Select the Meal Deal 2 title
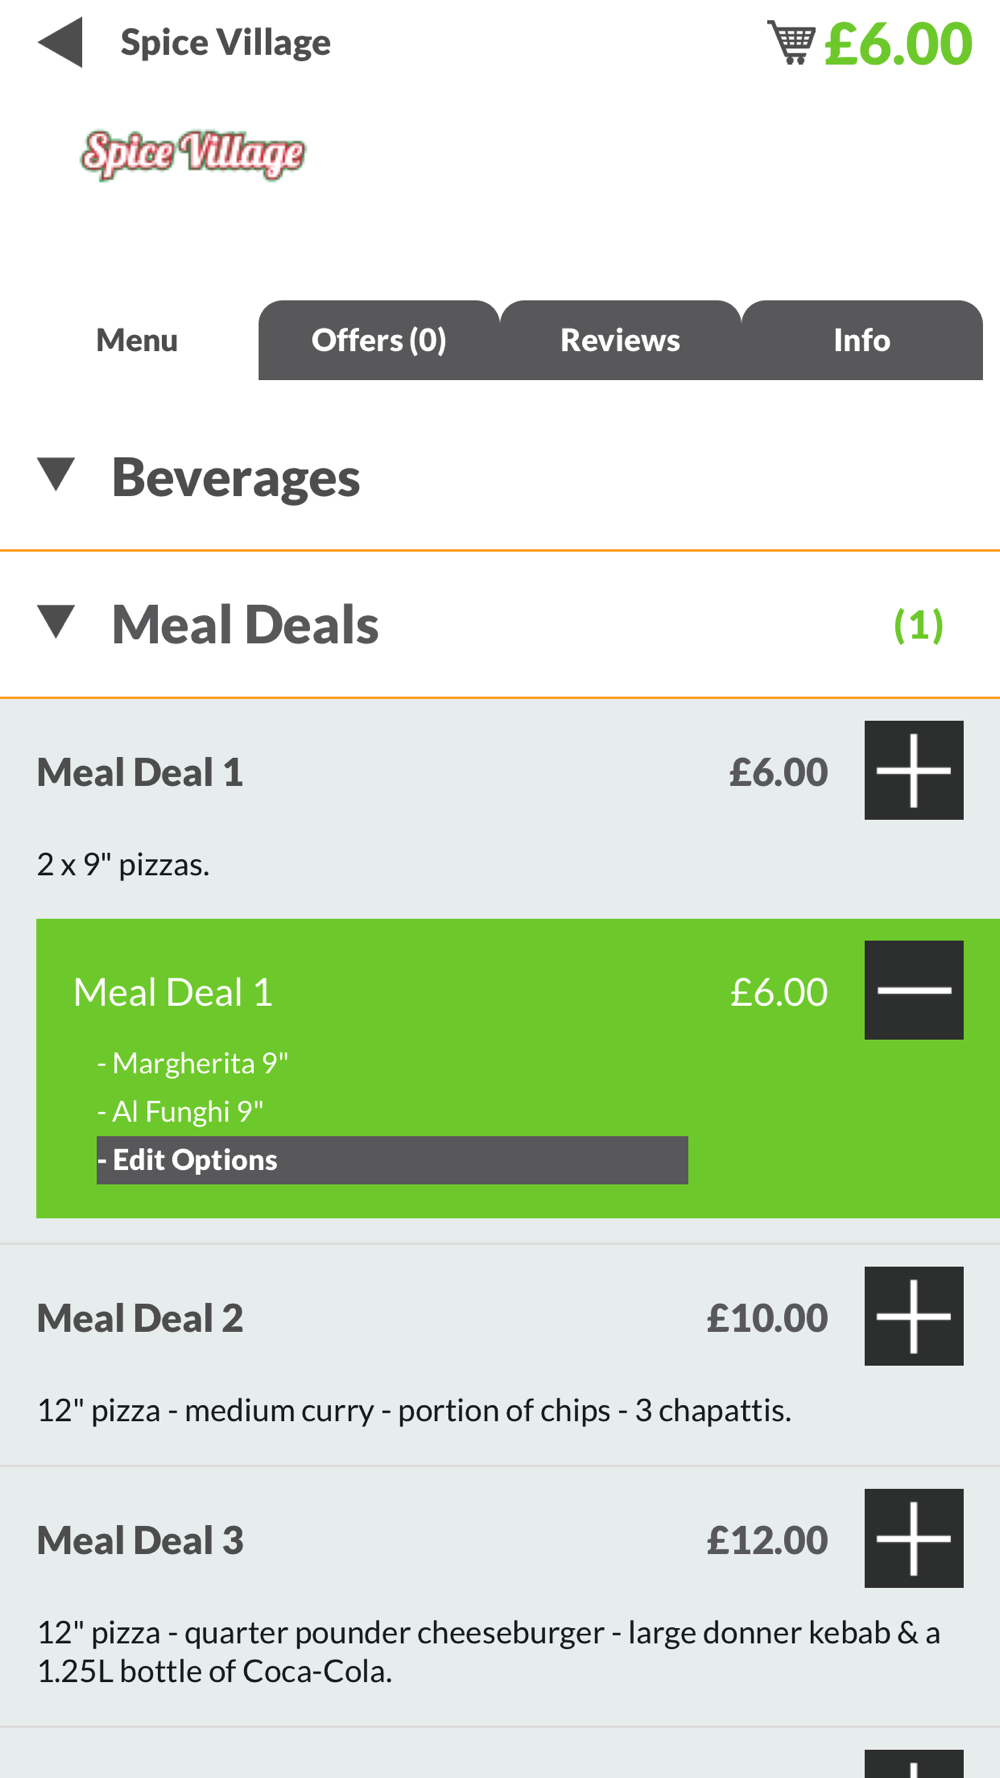1000x1778 pixels. pos(140,1318)
